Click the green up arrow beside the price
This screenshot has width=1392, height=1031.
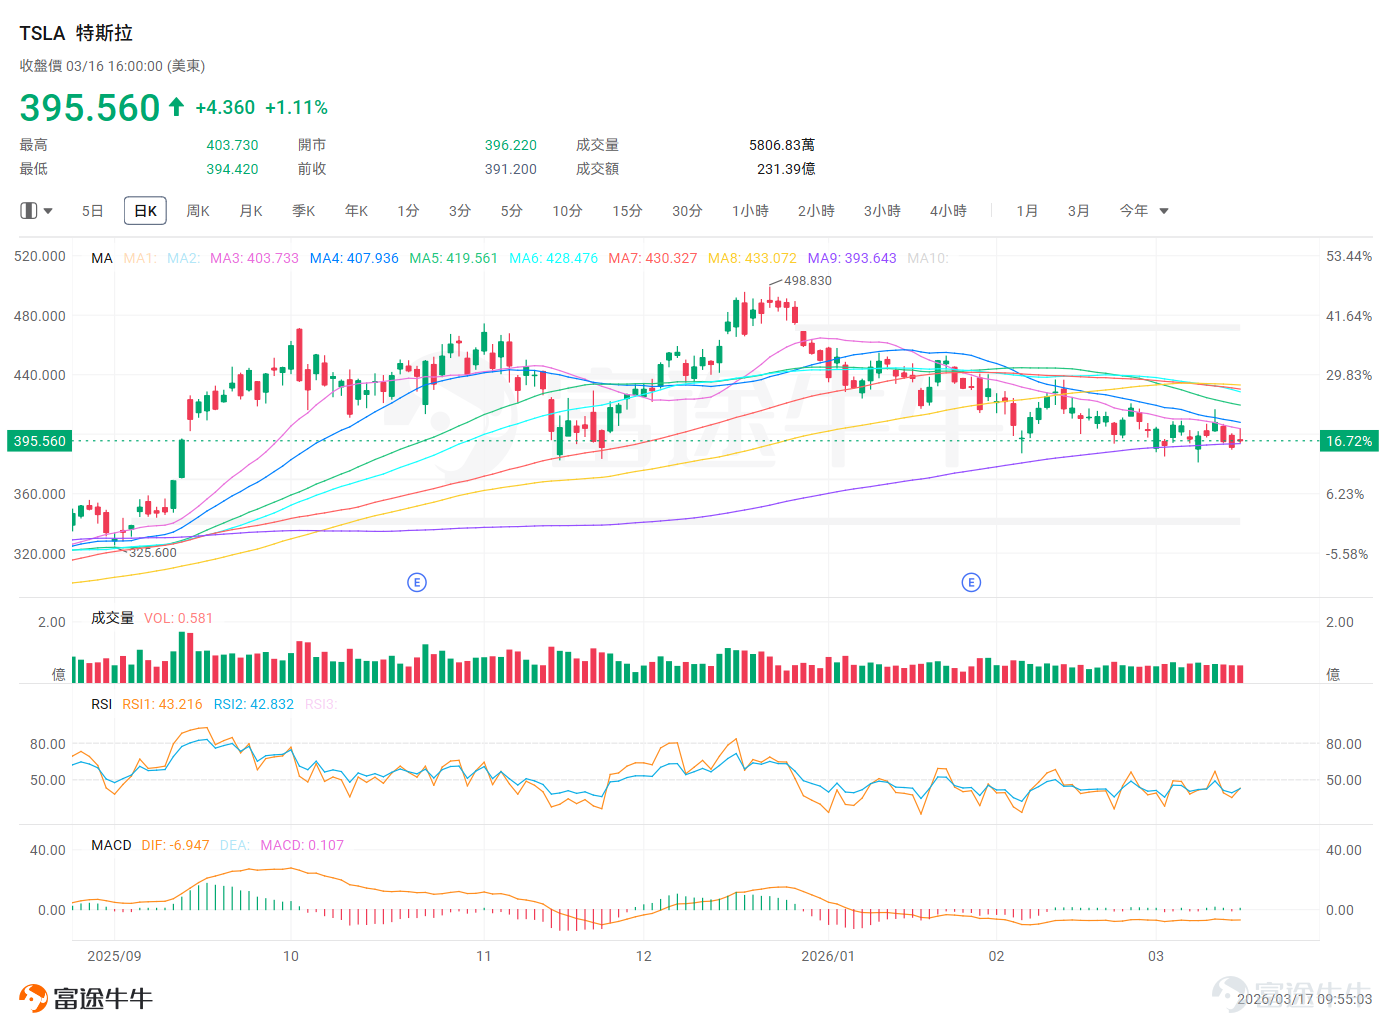tap(176, 106)
